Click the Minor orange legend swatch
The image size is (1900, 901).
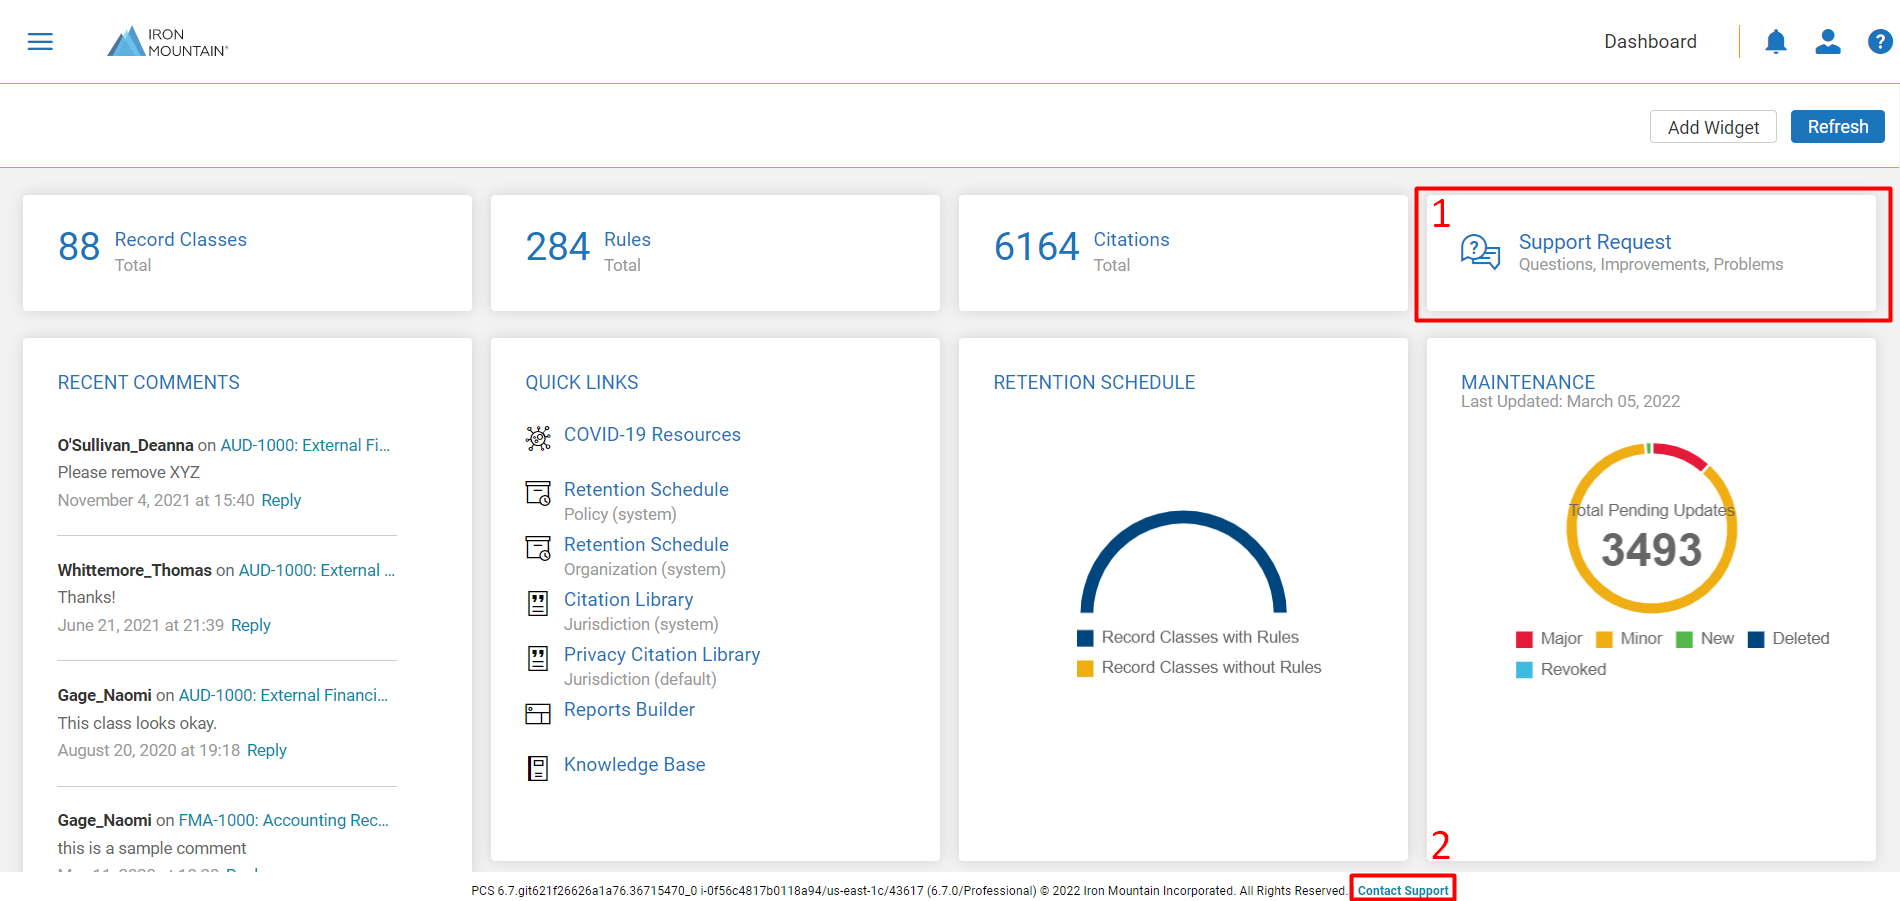point(1604,640)
